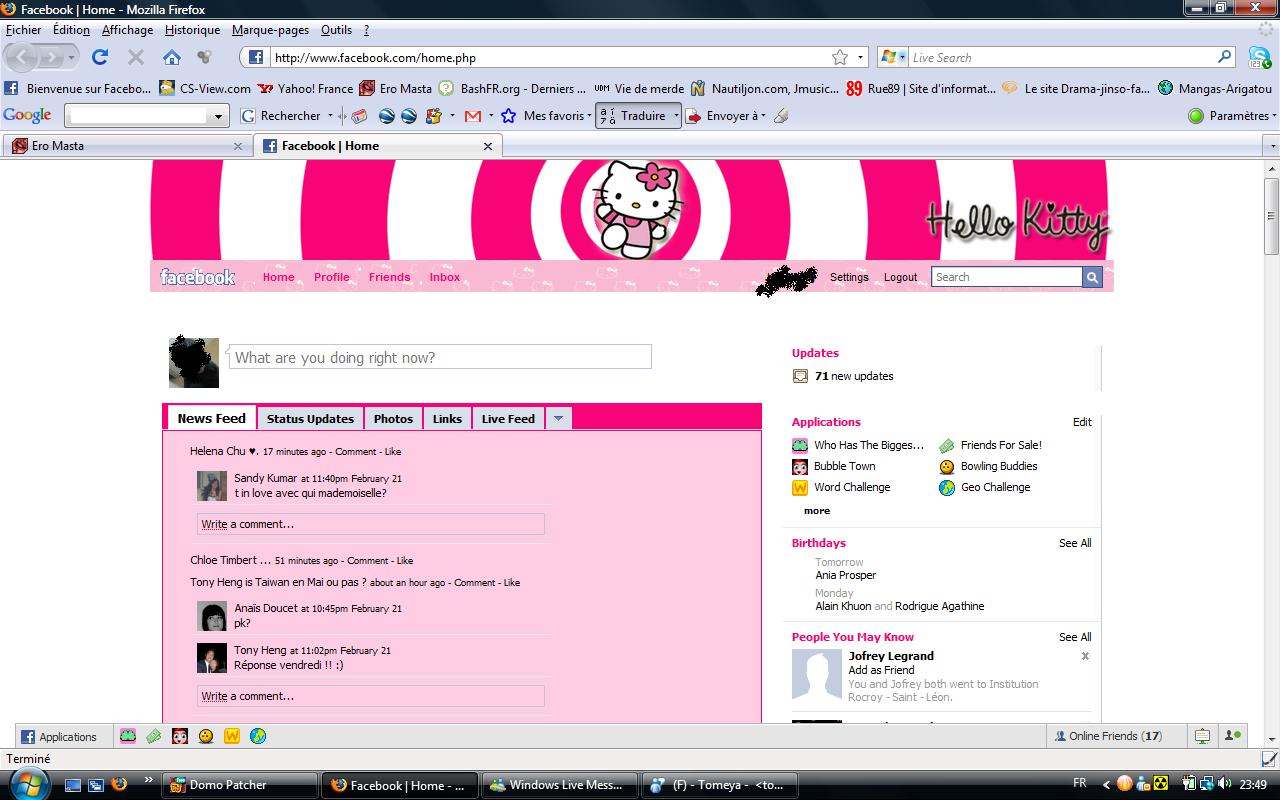
Task: Open the Inbox link
Action: [x=445, y=277]
